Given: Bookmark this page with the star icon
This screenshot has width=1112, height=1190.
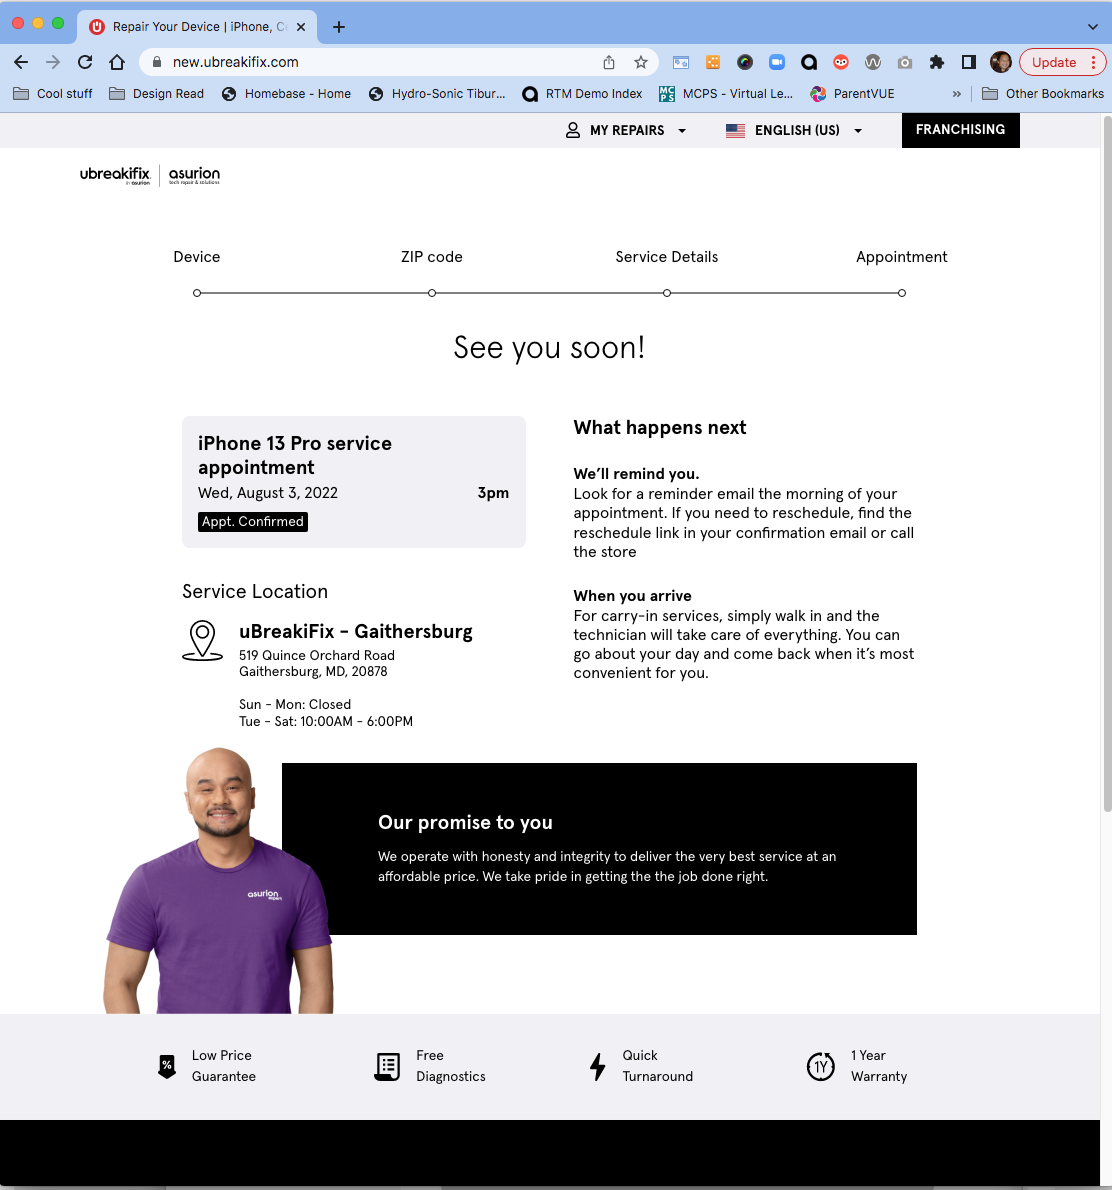Looking at the screenshot, I should (641, 62).
